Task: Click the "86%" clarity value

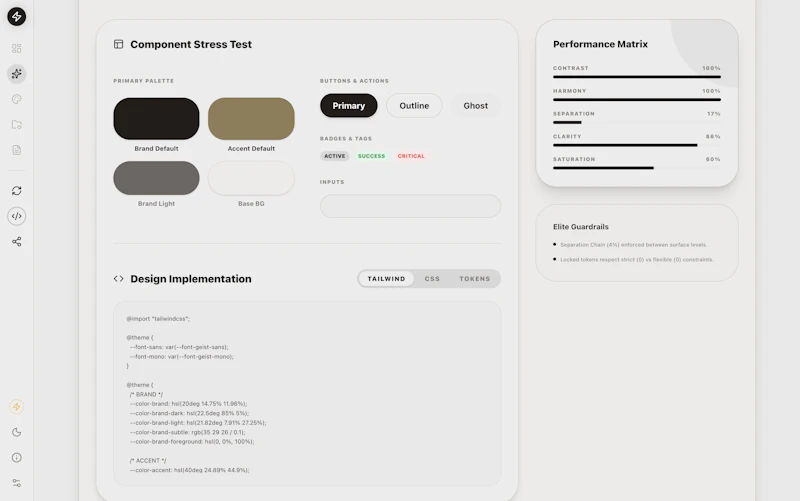Action: click(713, 137)
